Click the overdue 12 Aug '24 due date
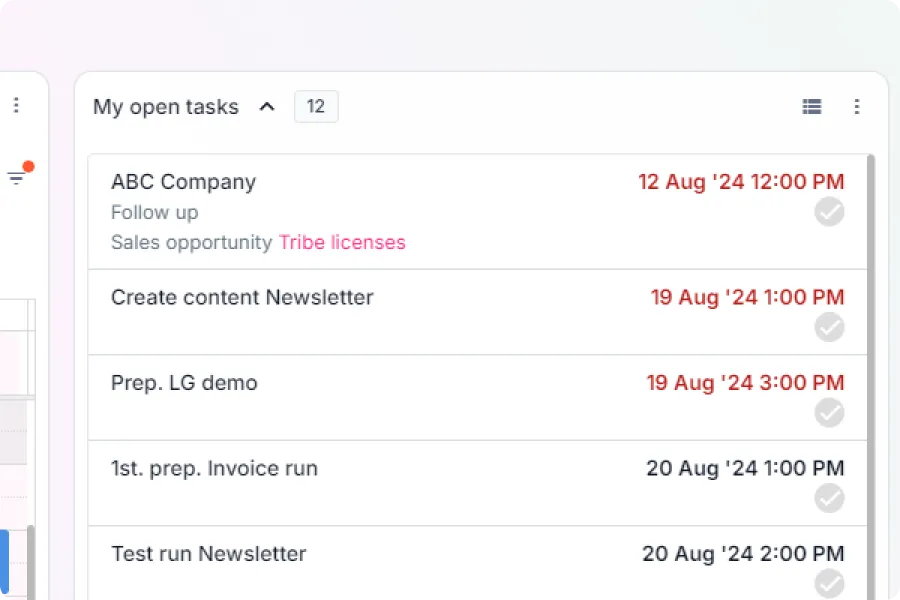 pyautogui.click(x=741, y=182)
